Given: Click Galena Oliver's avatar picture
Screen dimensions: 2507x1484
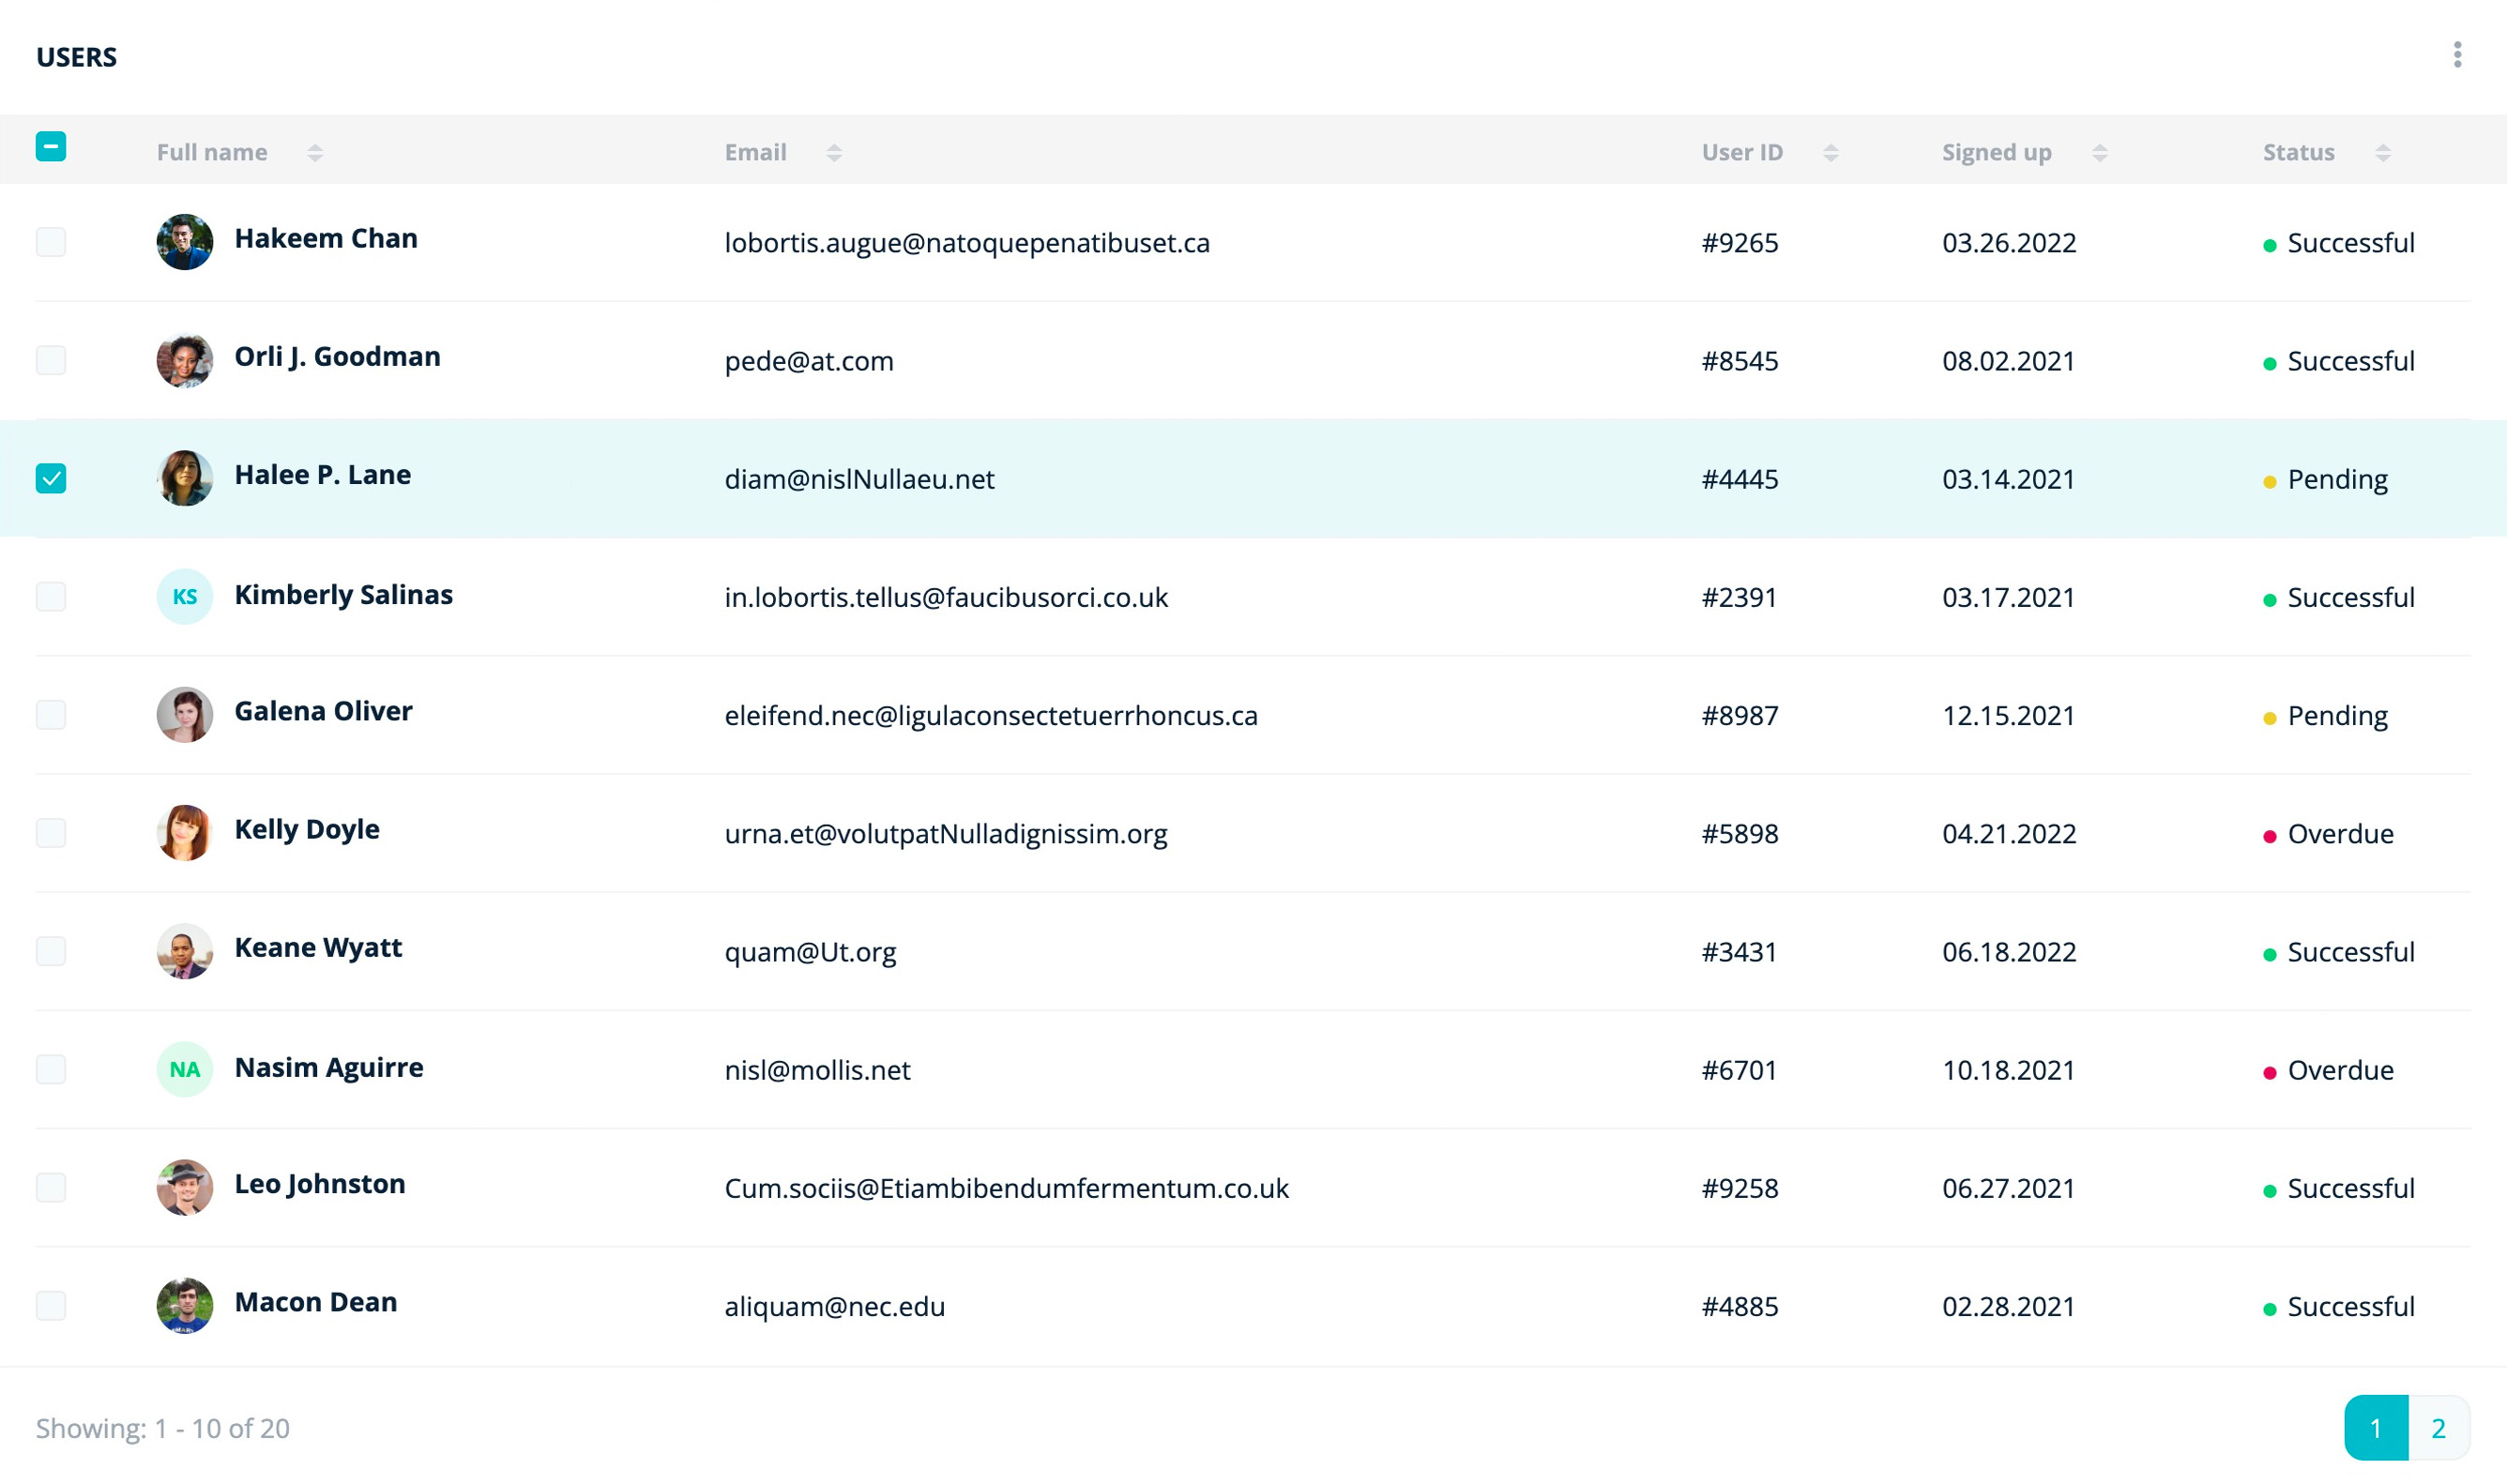Looking at the screenshot, I should pyautogui.click(x=185, y=715).
